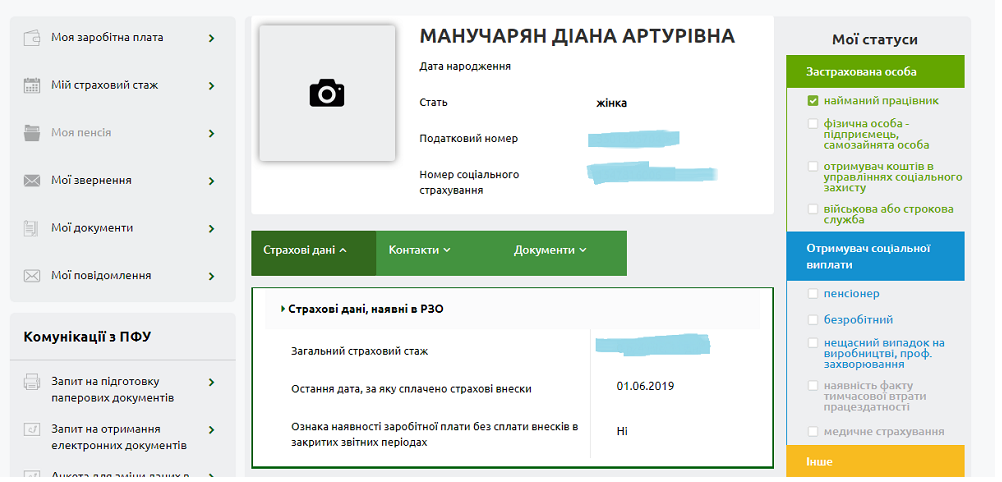Click the profile photo placeholder
Image resolution: width=1002 pixels, height=482 pixels.
tap(327, 93)
